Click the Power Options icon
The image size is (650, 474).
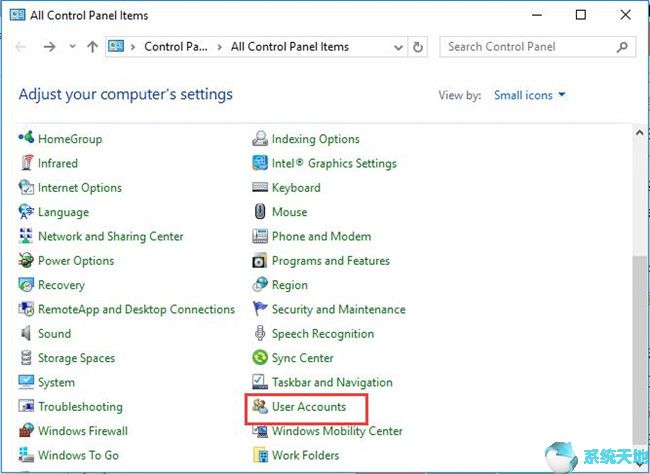(26, 260)
